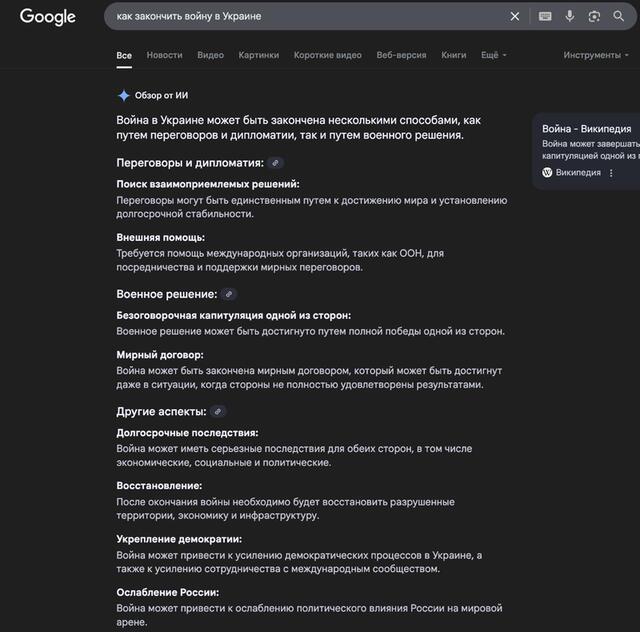Start voice search with the microphone icon
Viewport: 640px width, 632px height.
coord(570,16)
